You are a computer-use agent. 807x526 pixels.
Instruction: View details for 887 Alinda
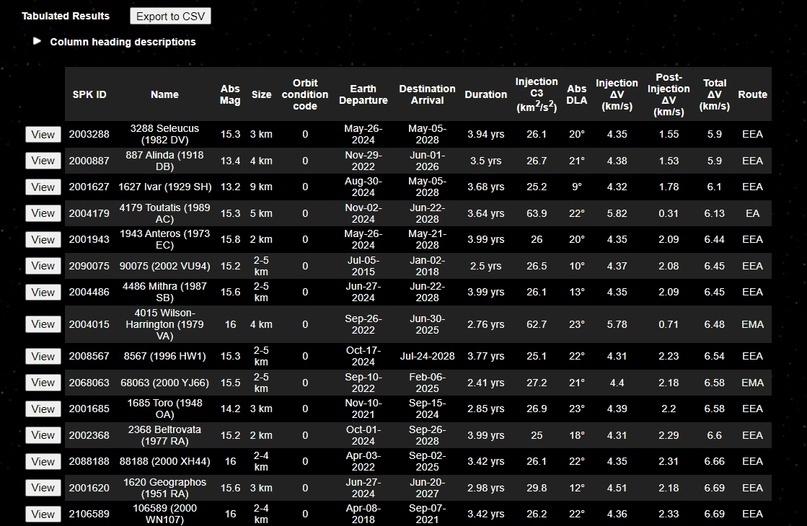[43, 160]
